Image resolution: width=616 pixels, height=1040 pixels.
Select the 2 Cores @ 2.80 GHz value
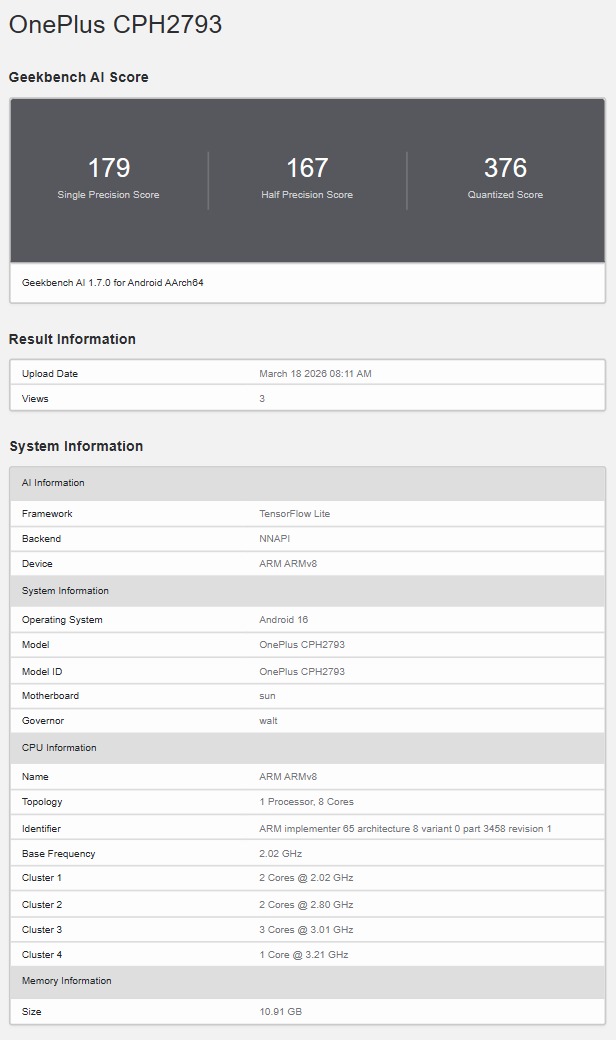tap(306, 905)
